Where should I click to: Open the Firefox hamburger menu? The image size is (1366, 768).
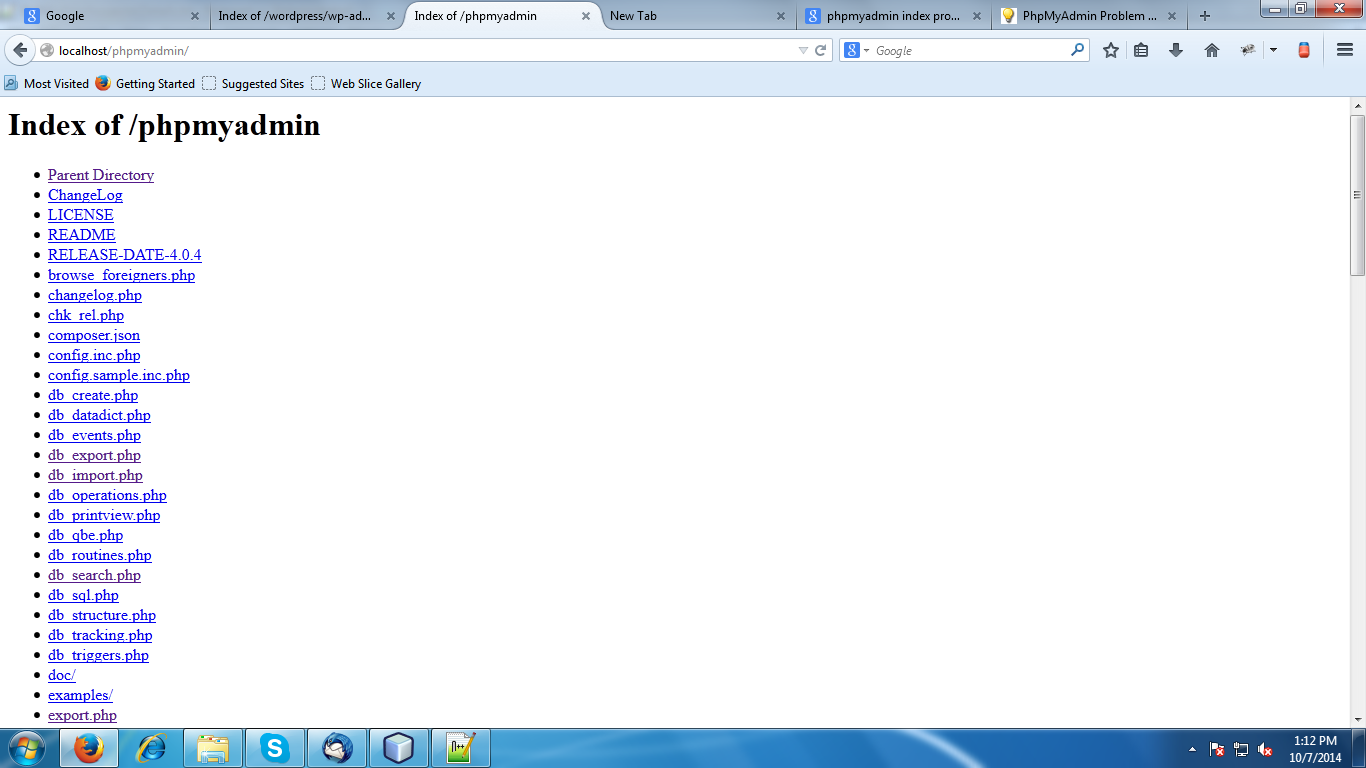(1345, 50)
